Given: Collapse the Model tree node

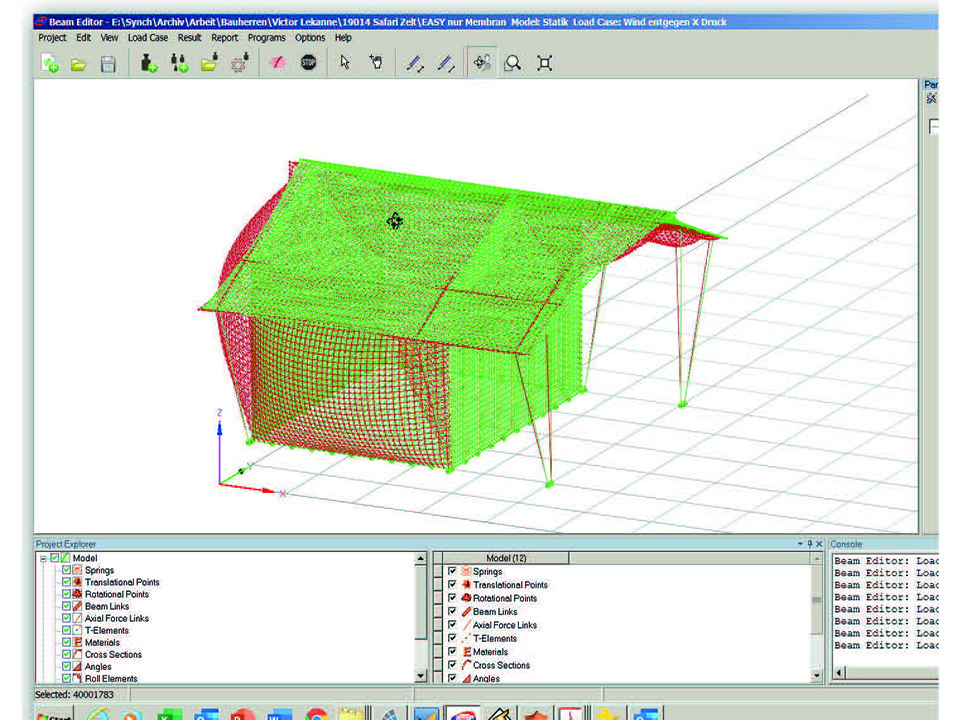Looking at the screenshot, I should (43, 558).
